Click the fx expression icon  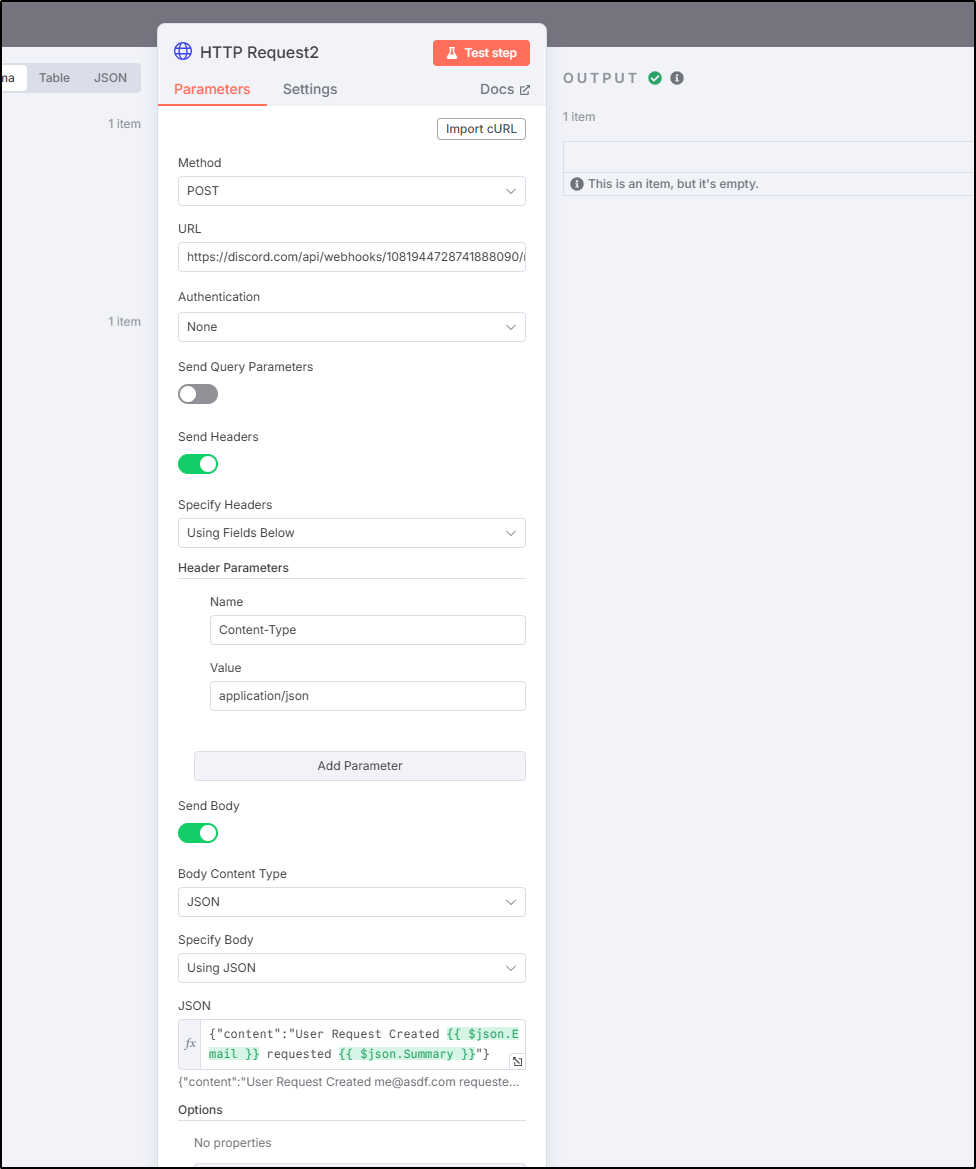190,1044
